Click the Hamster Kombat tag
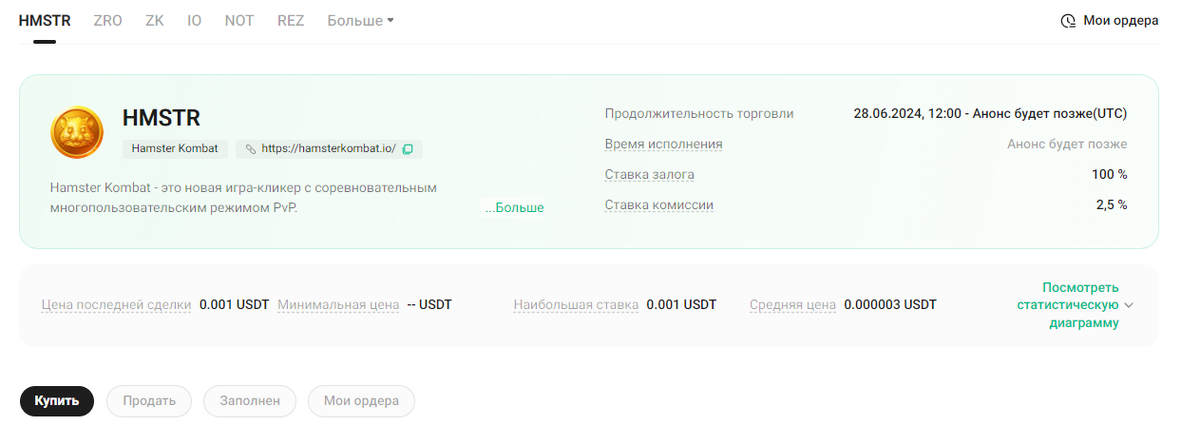Image resolution: width=1200 pixels, height=445 pixels. 175,149
